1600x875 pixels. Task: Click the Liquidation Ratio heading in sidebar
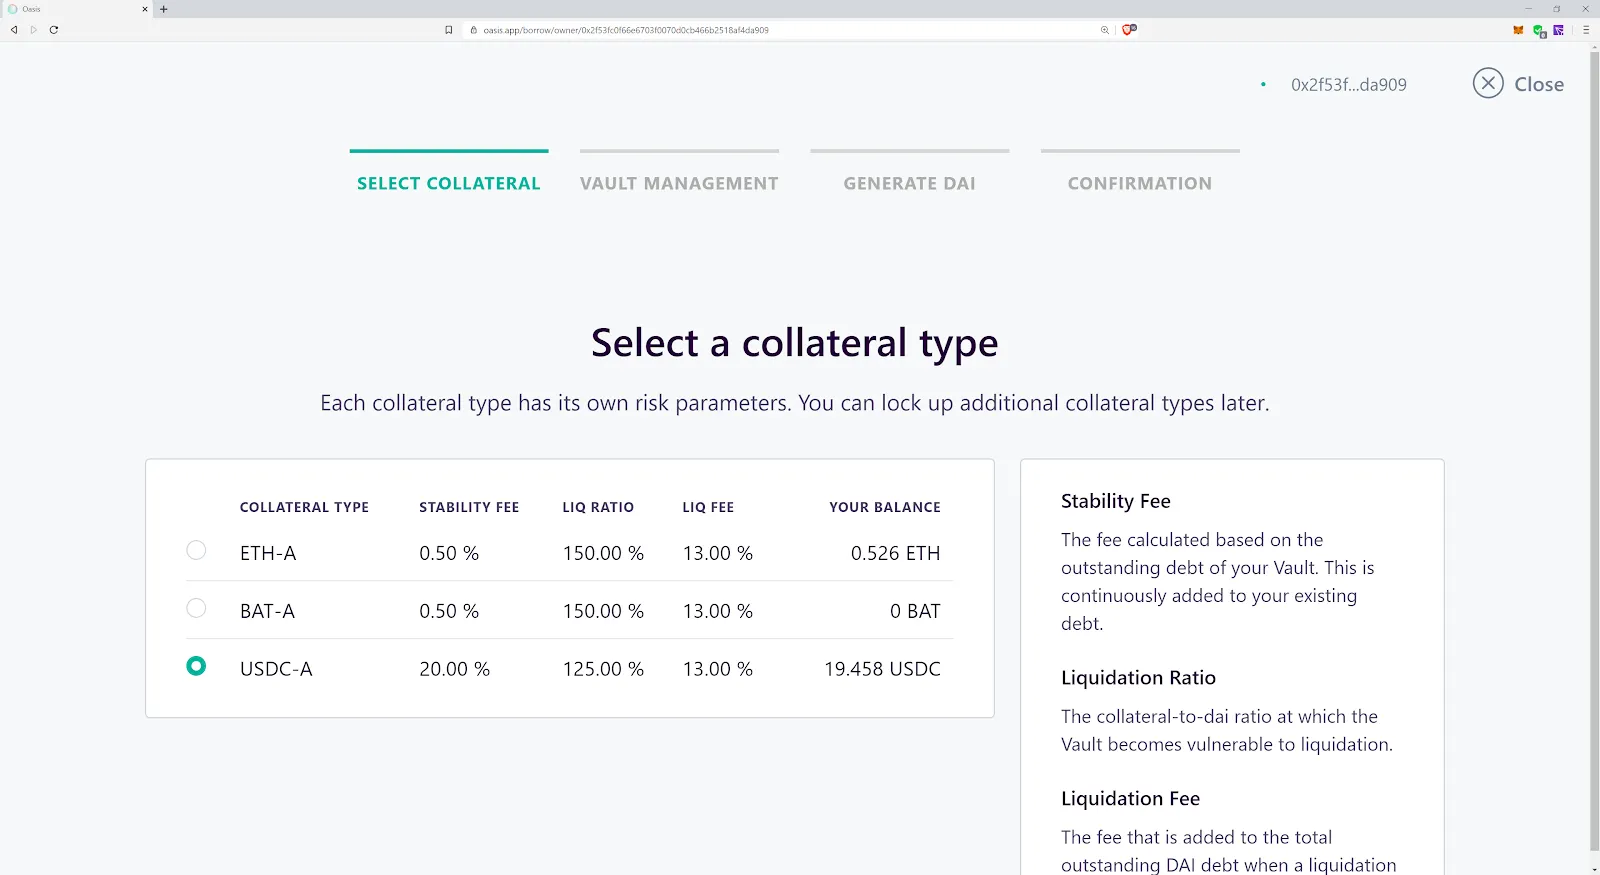(x=1138, y=678)
